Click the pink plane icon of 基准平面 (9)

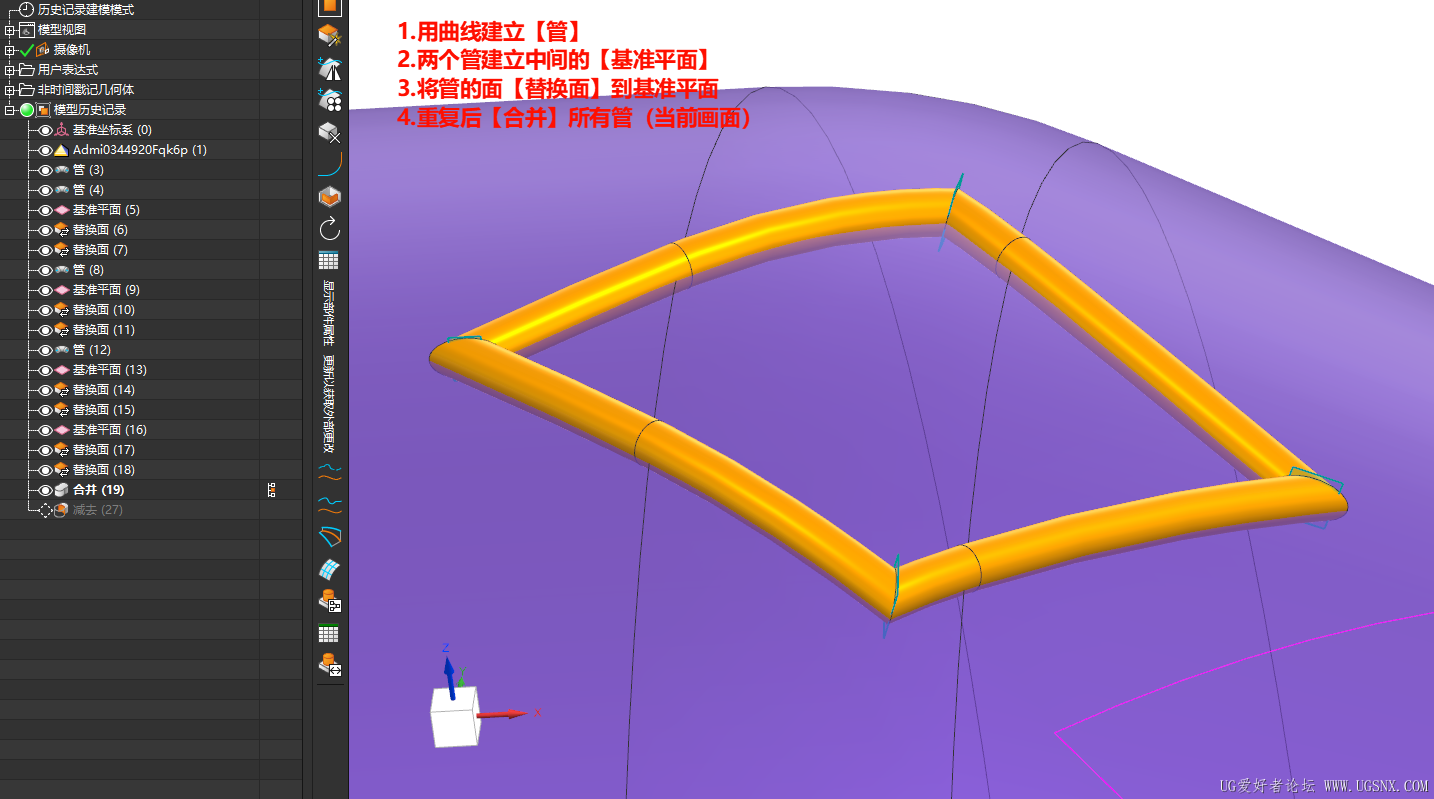click(61, 290)
